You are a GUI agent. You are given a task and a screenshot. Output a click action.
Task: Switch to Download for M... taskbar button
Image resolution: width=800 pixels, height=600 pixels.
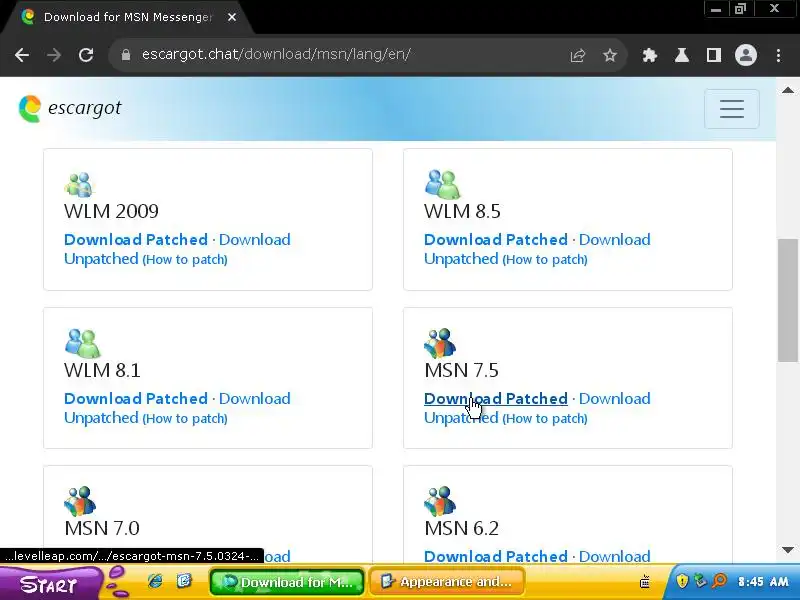point(287,582)
